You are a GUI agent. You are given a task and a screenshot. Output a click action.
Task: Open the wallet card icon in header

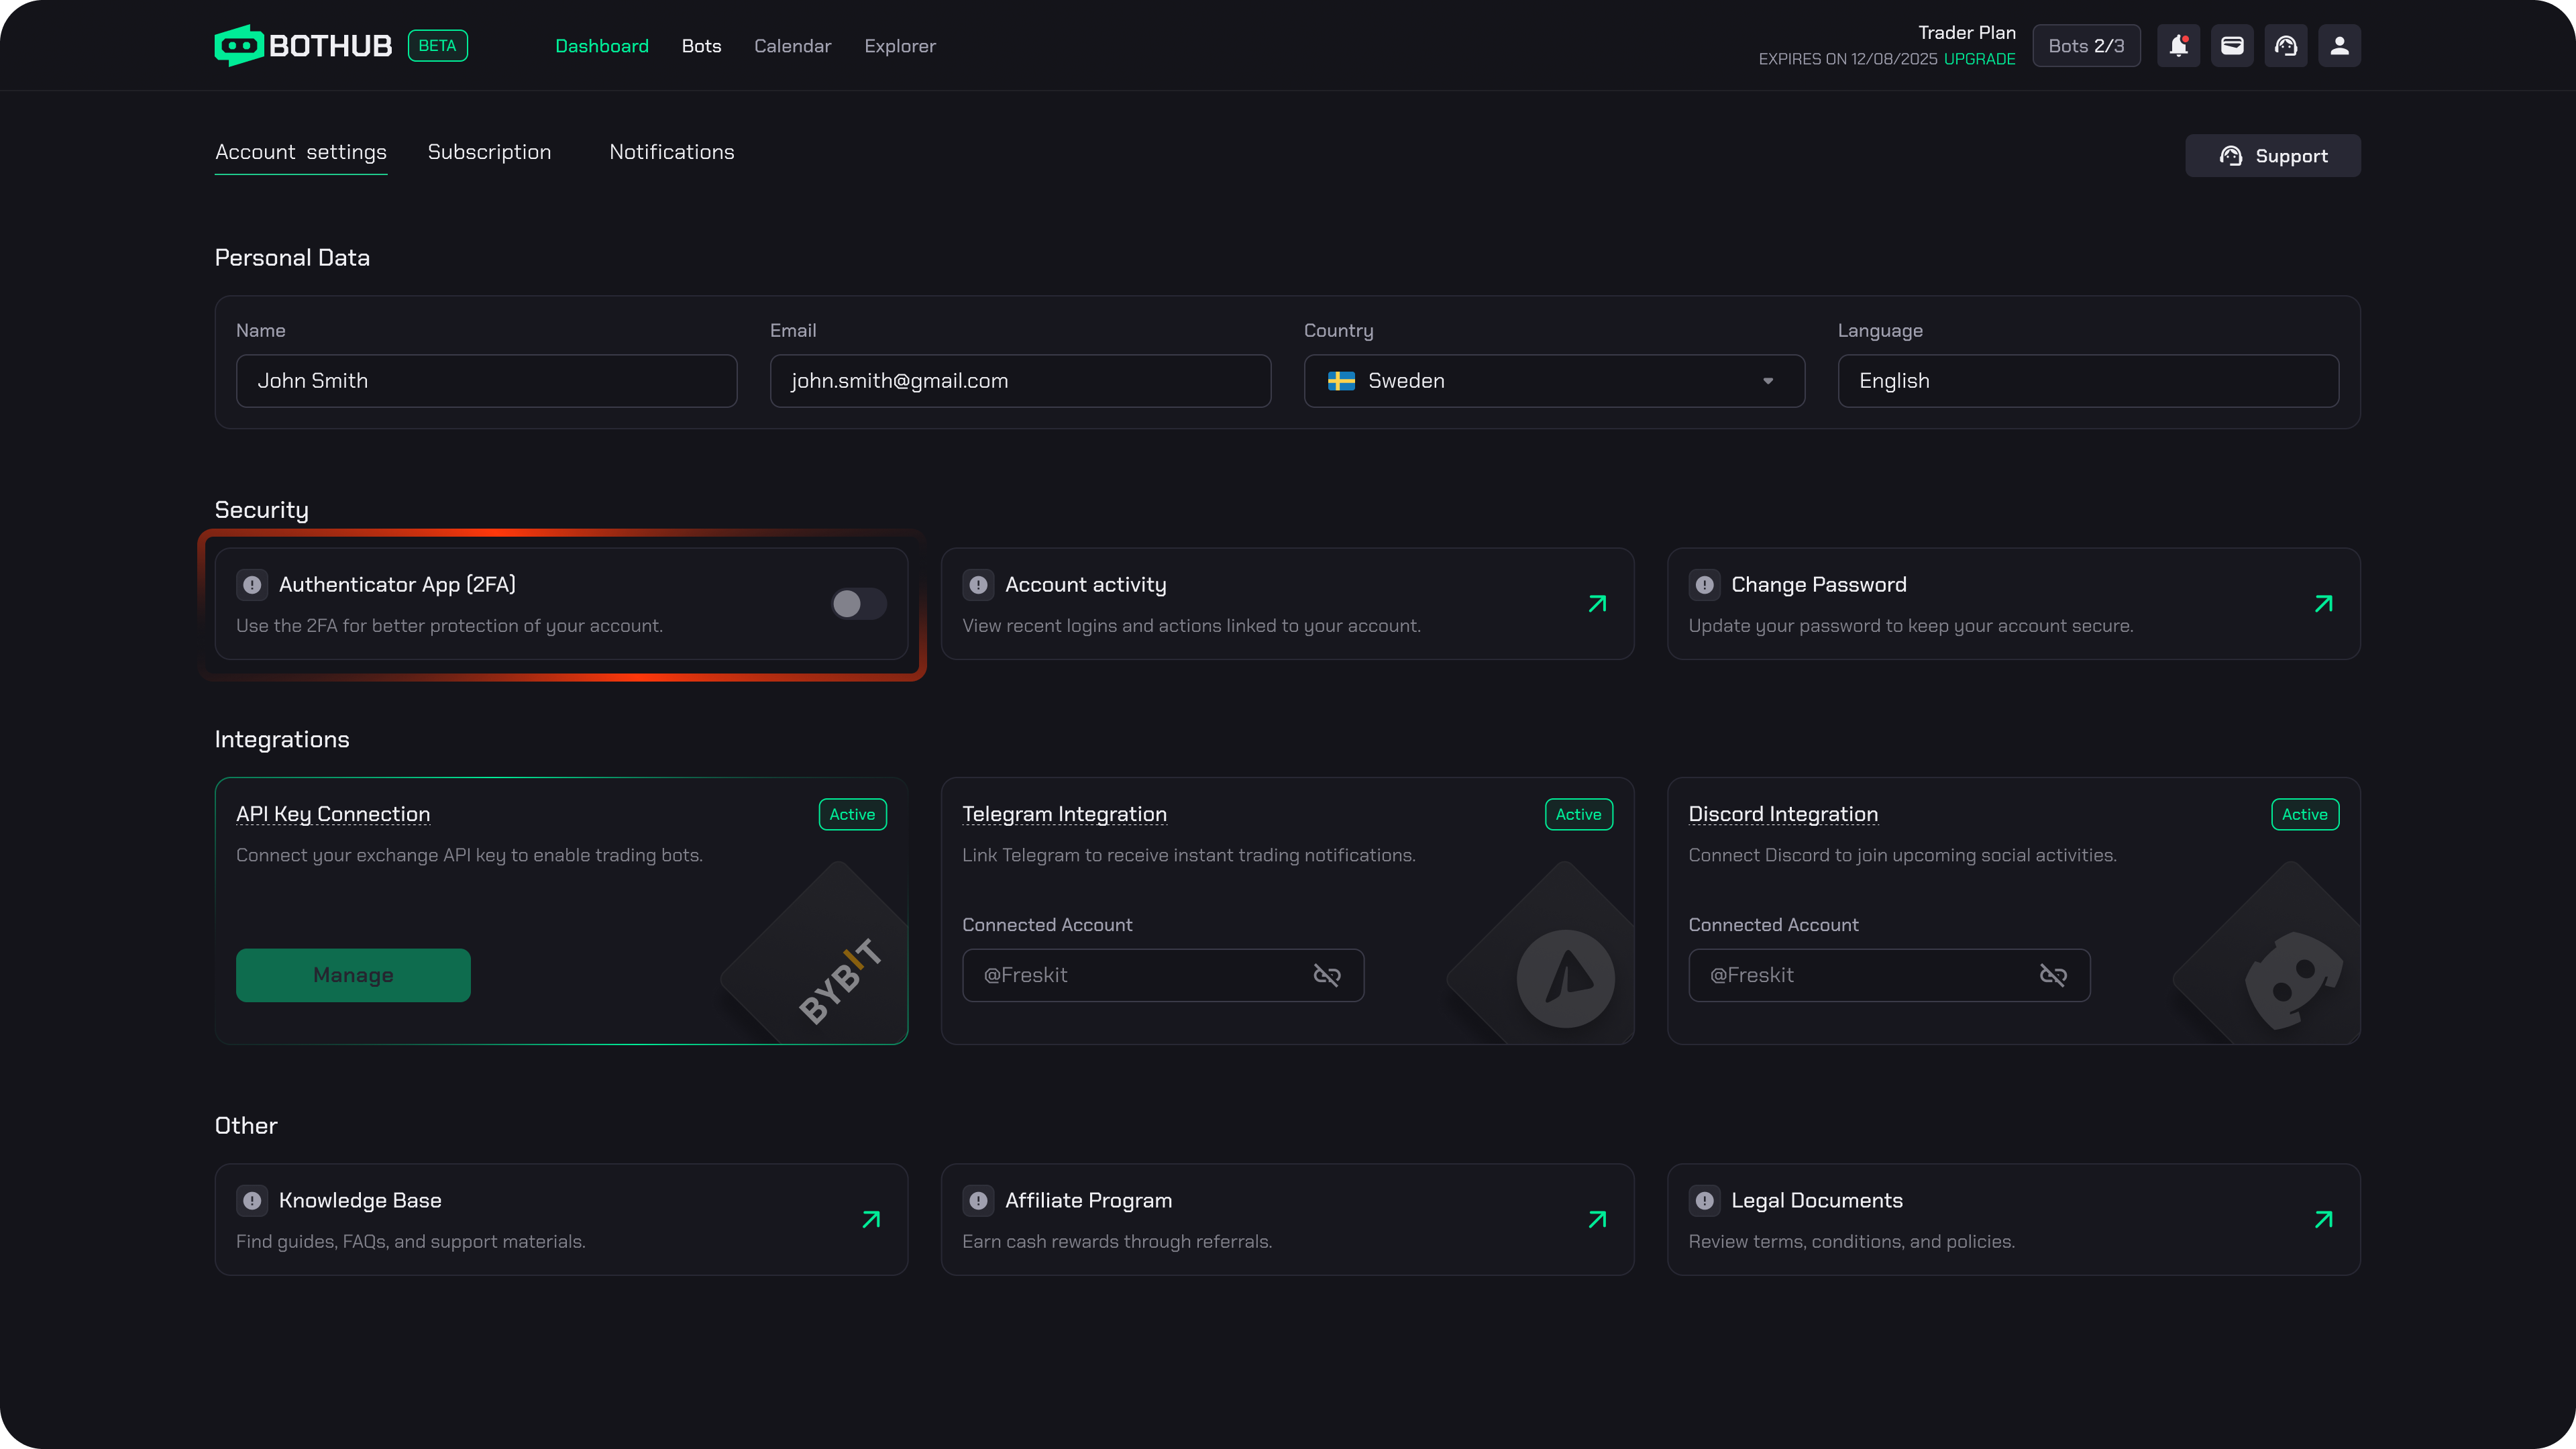[2232, 46]
